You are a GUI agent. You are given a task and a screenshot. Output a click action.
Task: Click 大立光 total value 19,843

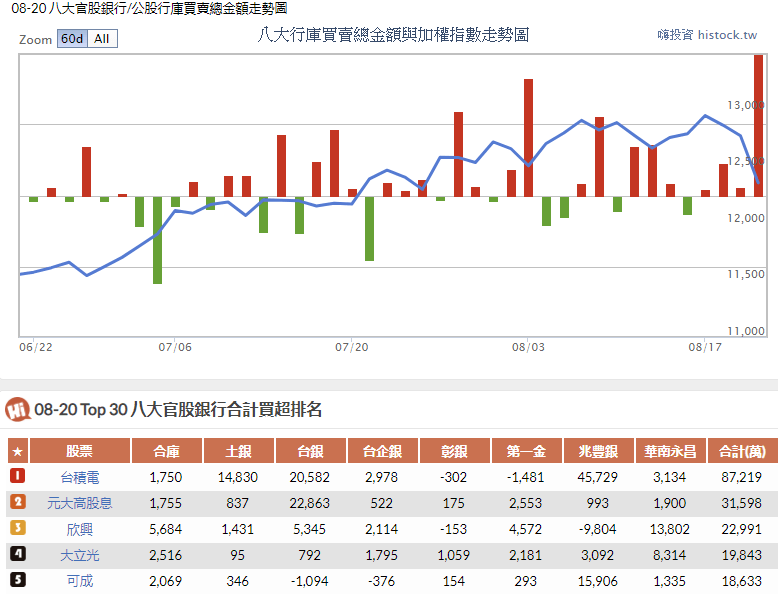click(x=741, y=555)
